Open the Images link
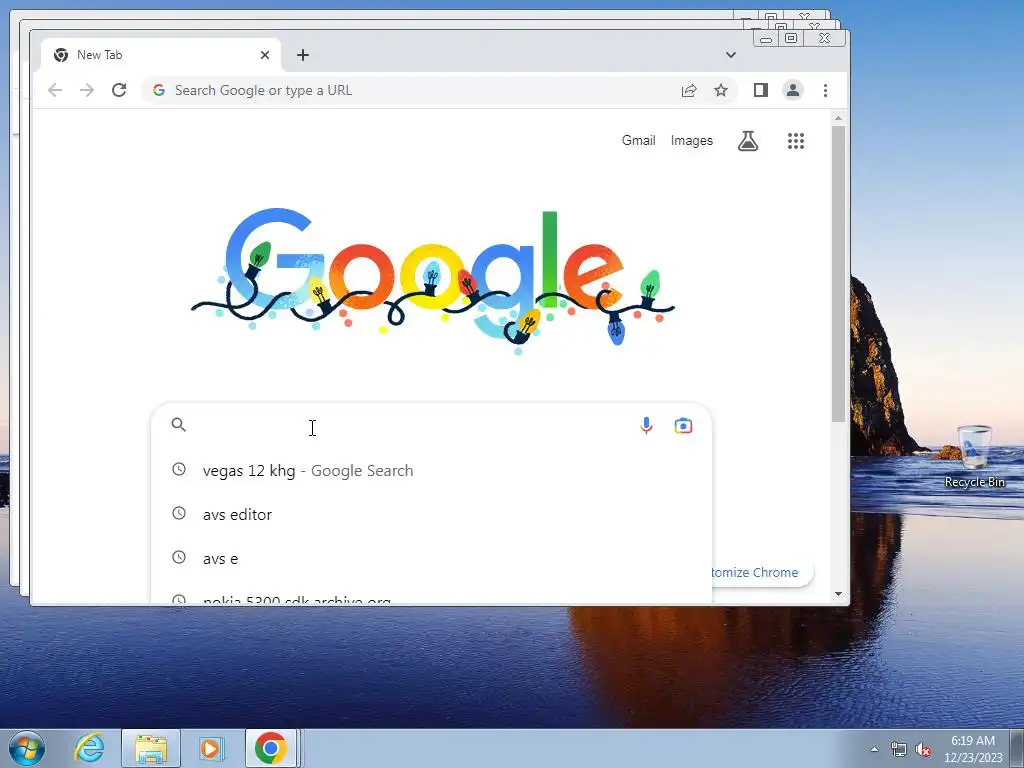Viewport: 1024px width, 768px height. click(692, 140)
